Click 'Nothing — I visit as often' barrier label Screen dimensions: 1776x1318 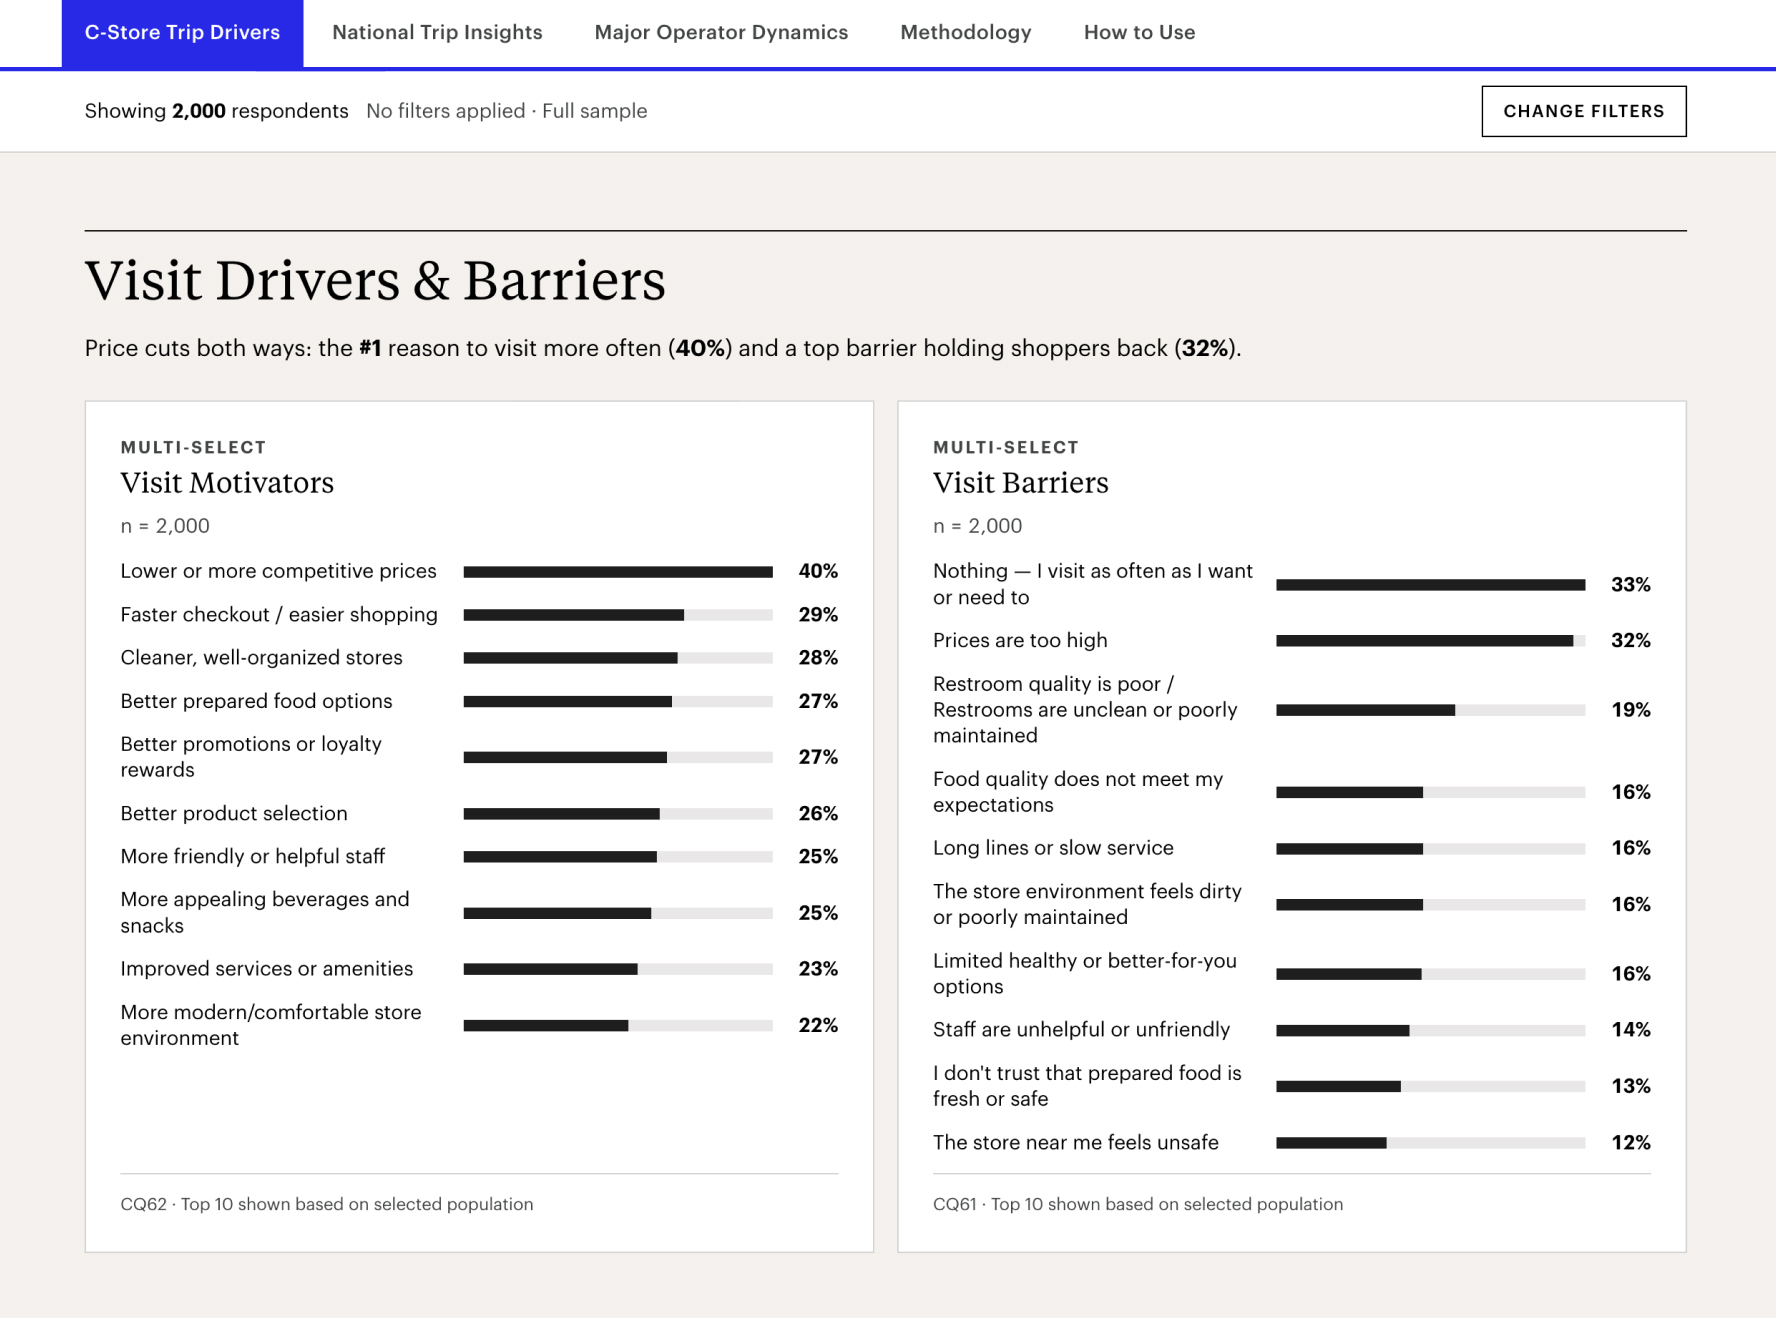[1092, 584]
